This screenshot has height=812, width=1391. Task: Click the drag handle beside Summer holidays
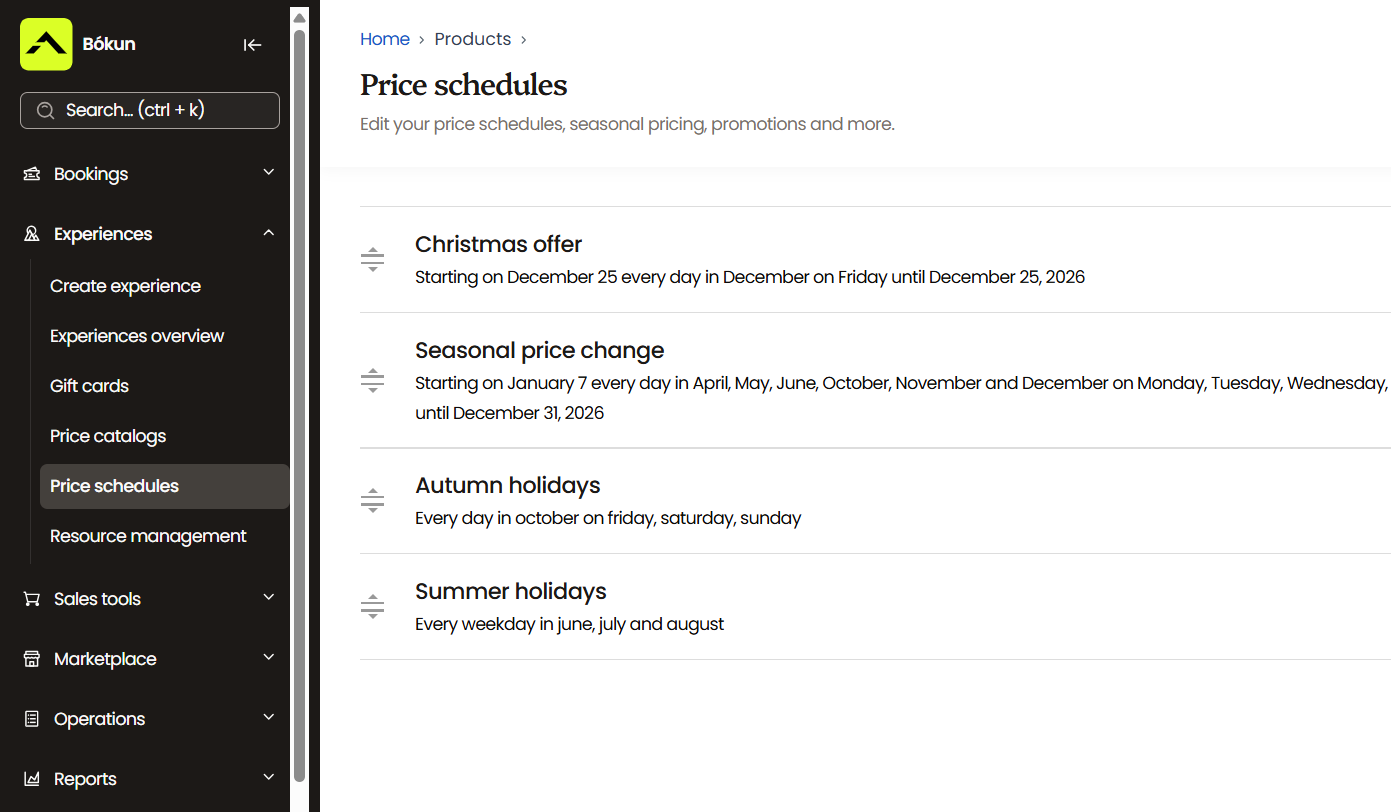(x=372, y=607)
